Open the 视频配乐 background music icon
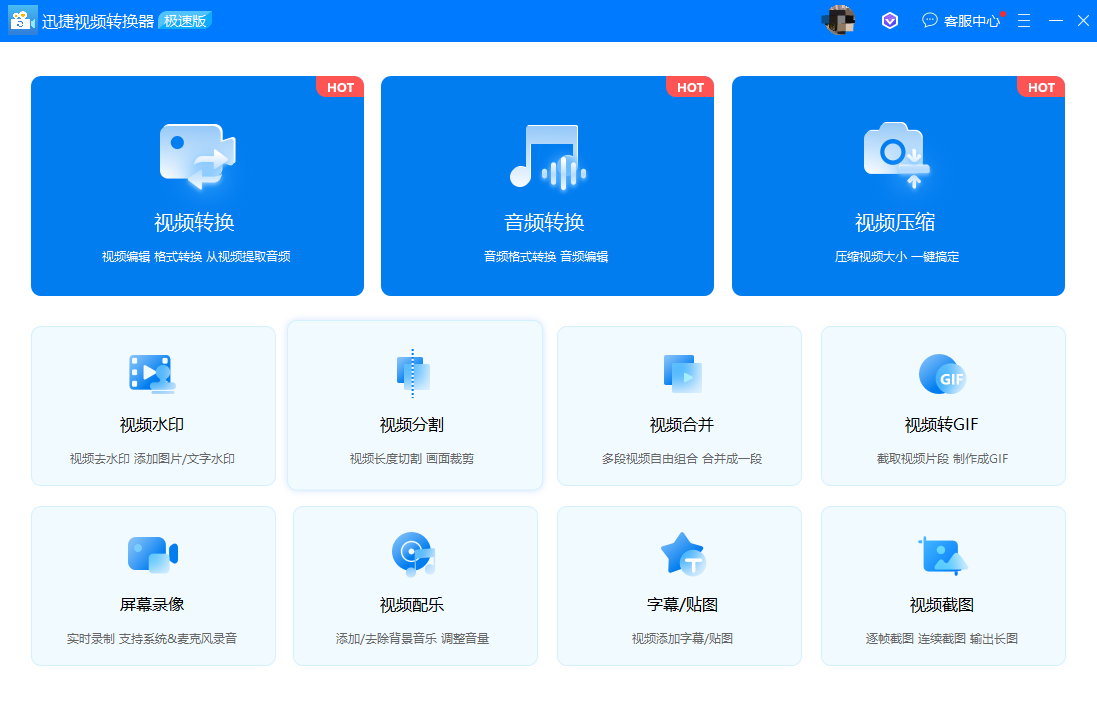 [413, 553]
